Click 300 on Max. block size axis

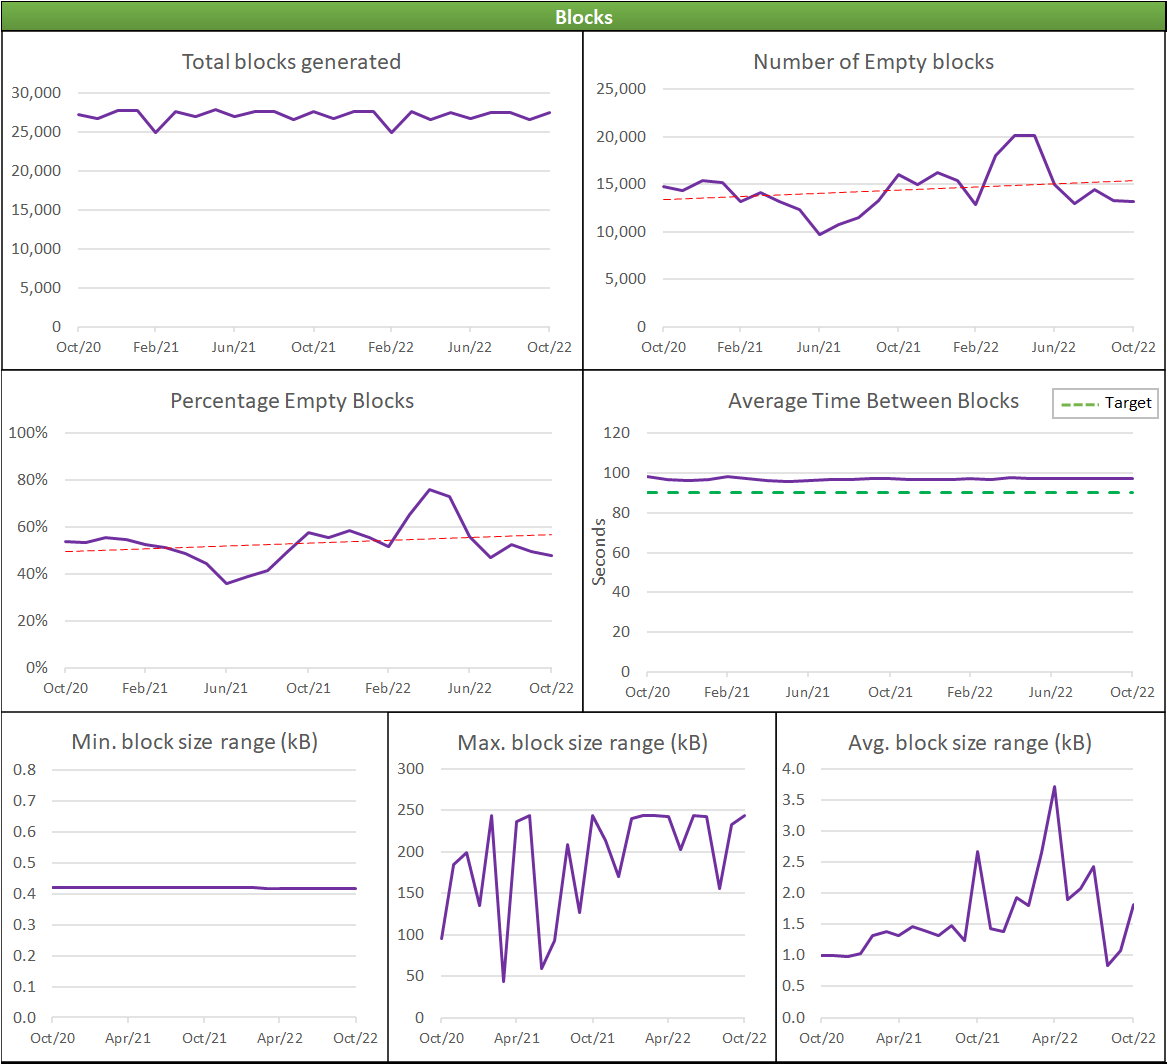(x=411, y=769)
